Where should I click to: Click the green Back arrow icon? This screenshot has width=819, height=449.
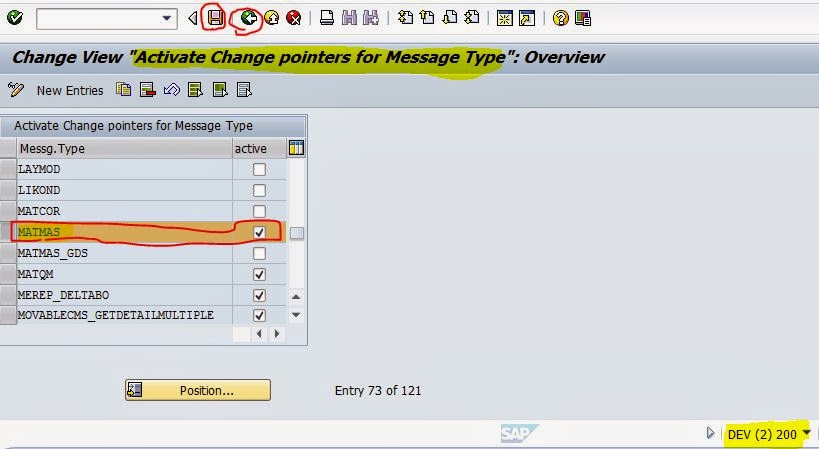tap(249, 19)
